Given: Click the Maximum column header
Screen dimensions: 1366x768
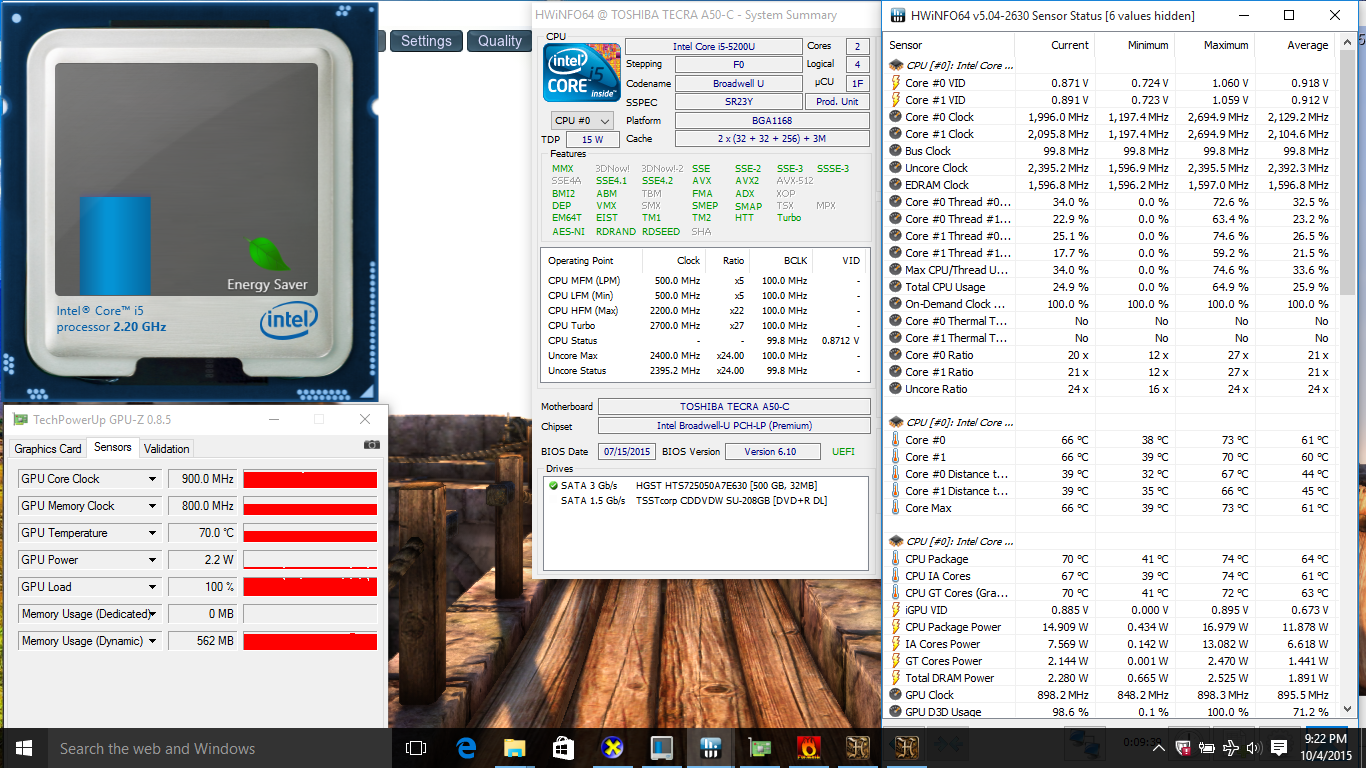Looking at the screenshot, I should 1214,45.
